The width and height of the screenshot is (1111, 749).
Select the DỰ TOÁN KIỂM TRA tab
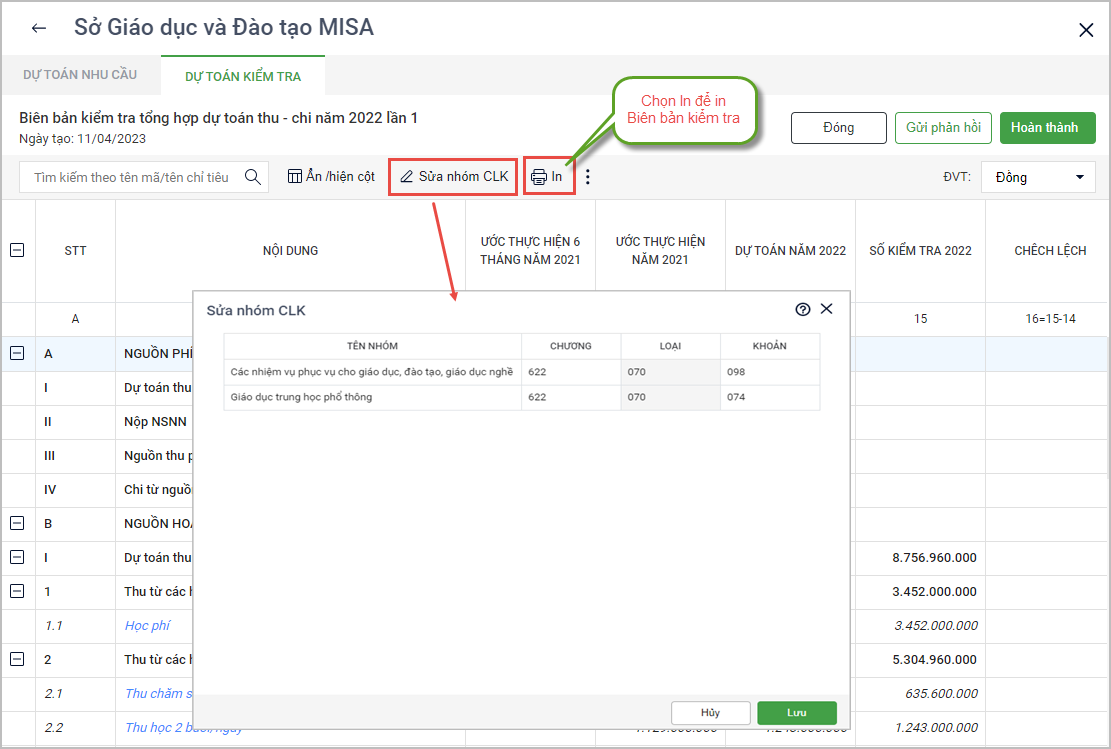point(243,76)
